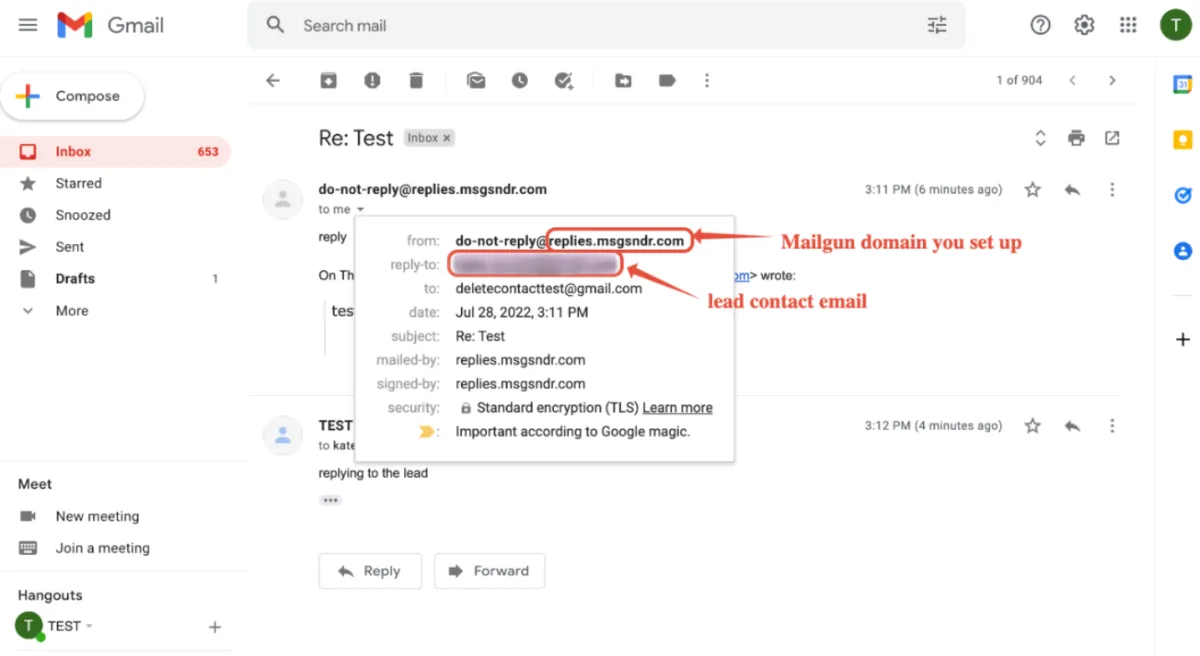Click the Reply button below thread
The width and height of the screenshot is (1200, 656).
[370, 571]
